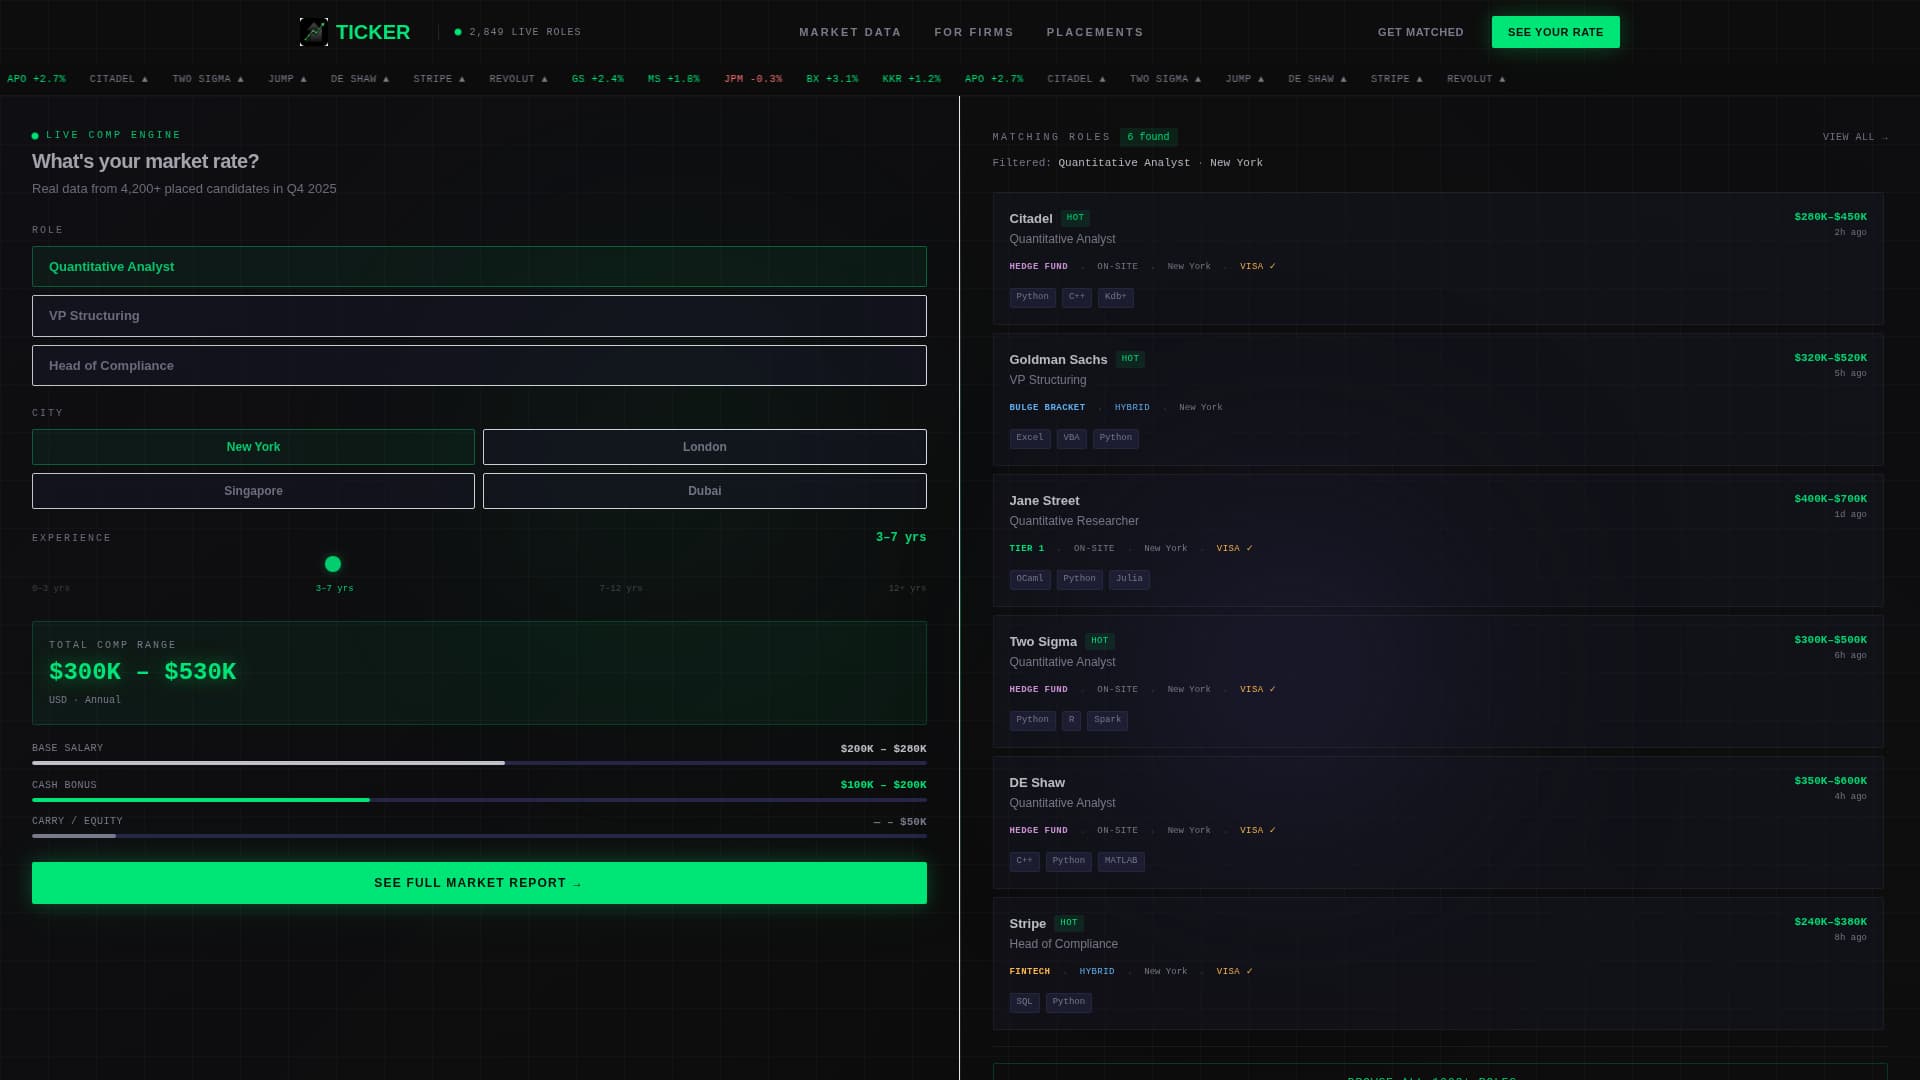Click the OCaml skill tag on Jane Street

tap(1030, 579)
